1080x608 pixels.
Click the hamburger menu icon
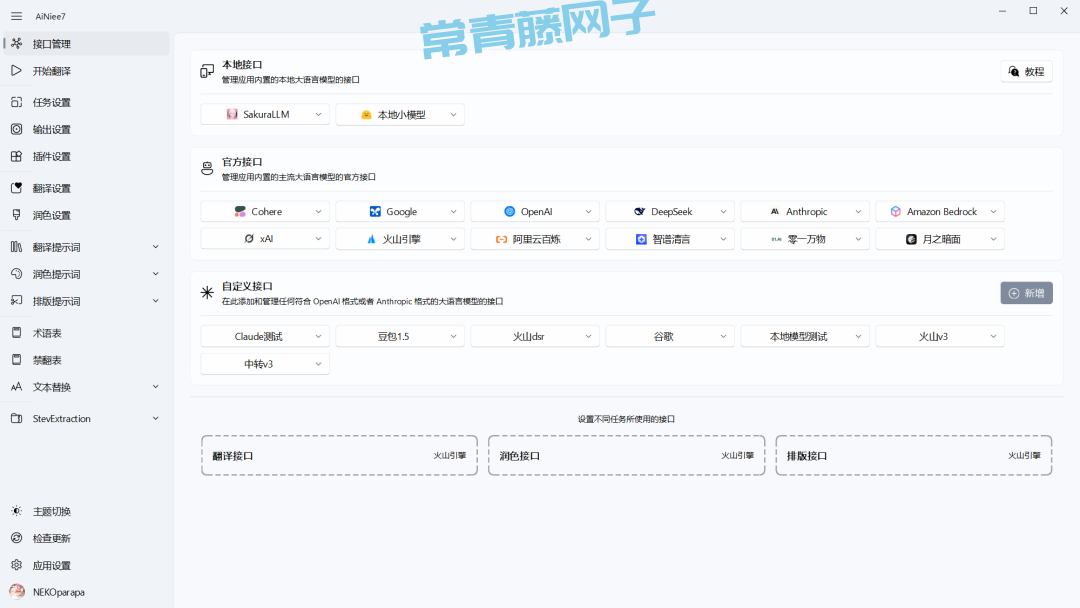click(16, 16)
